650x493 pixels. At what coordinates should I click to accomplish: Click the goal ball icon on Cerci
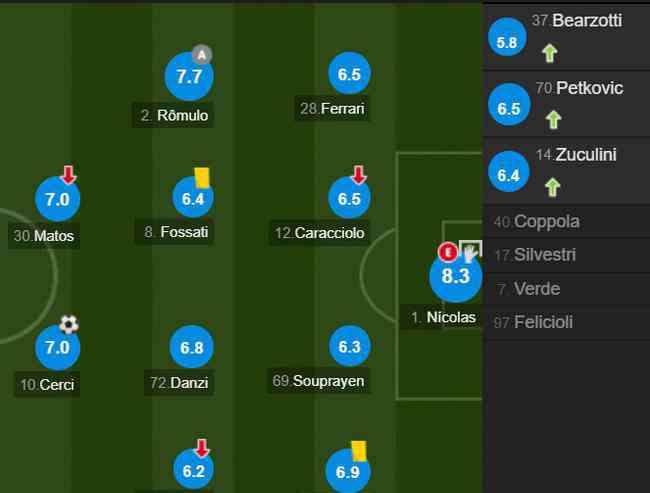[x=68, y=324]
